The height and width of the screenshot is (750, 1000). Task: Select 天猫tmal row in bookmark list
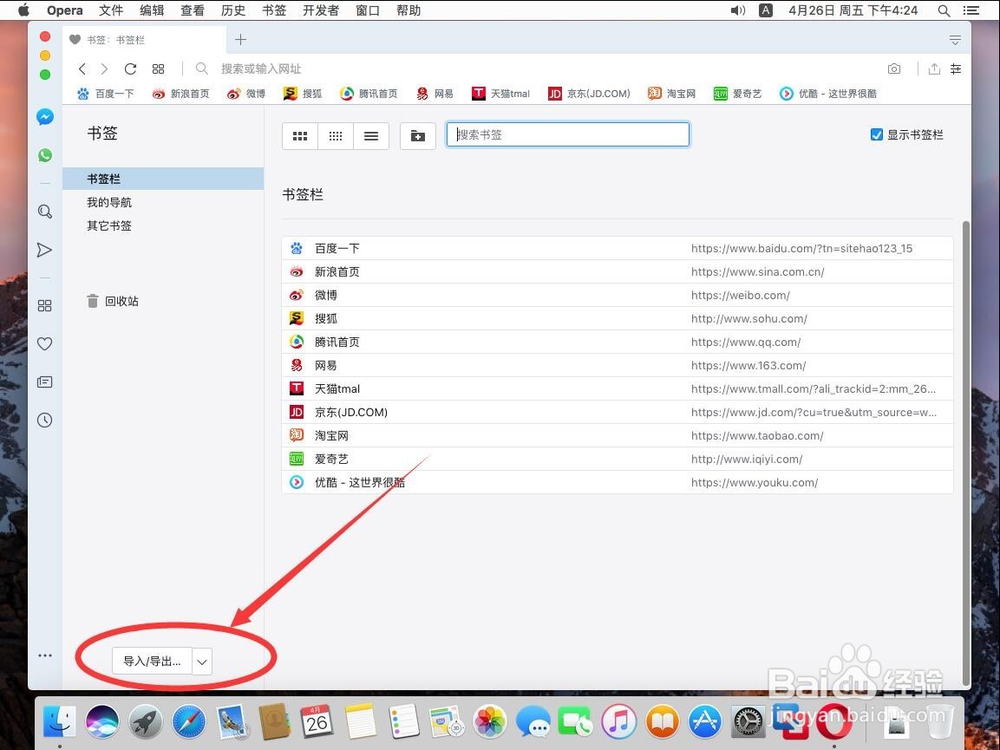[617, 389]
